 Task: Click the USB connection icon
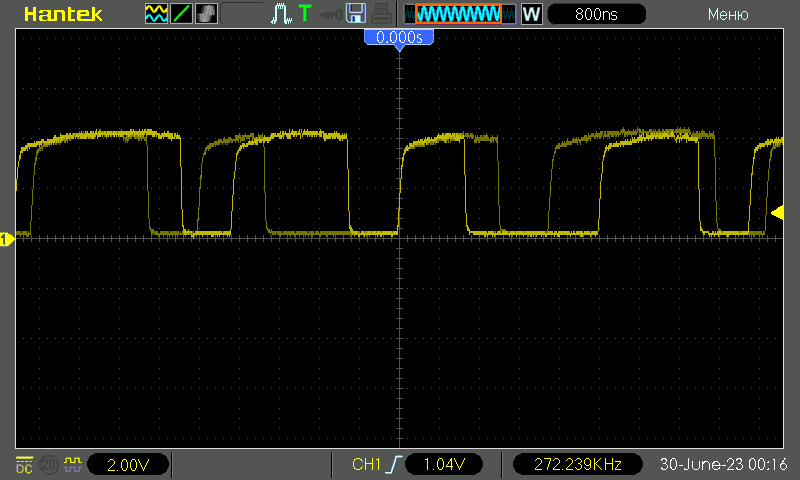click(x=329, y=15)
